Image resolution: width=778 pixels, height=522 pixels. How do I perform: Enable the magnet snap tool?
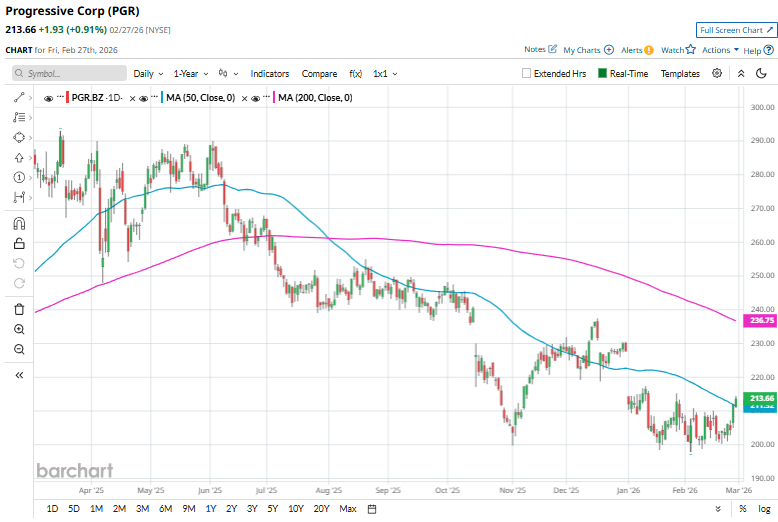tap(19, 224)
